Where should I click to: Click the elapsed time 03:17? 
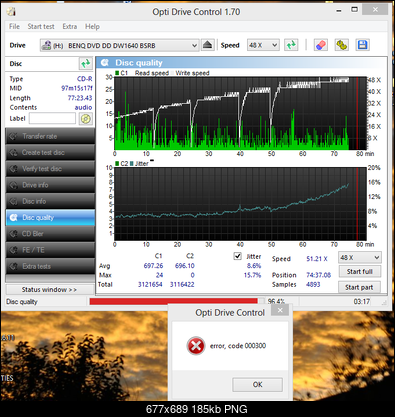click(x=362, y=301)
